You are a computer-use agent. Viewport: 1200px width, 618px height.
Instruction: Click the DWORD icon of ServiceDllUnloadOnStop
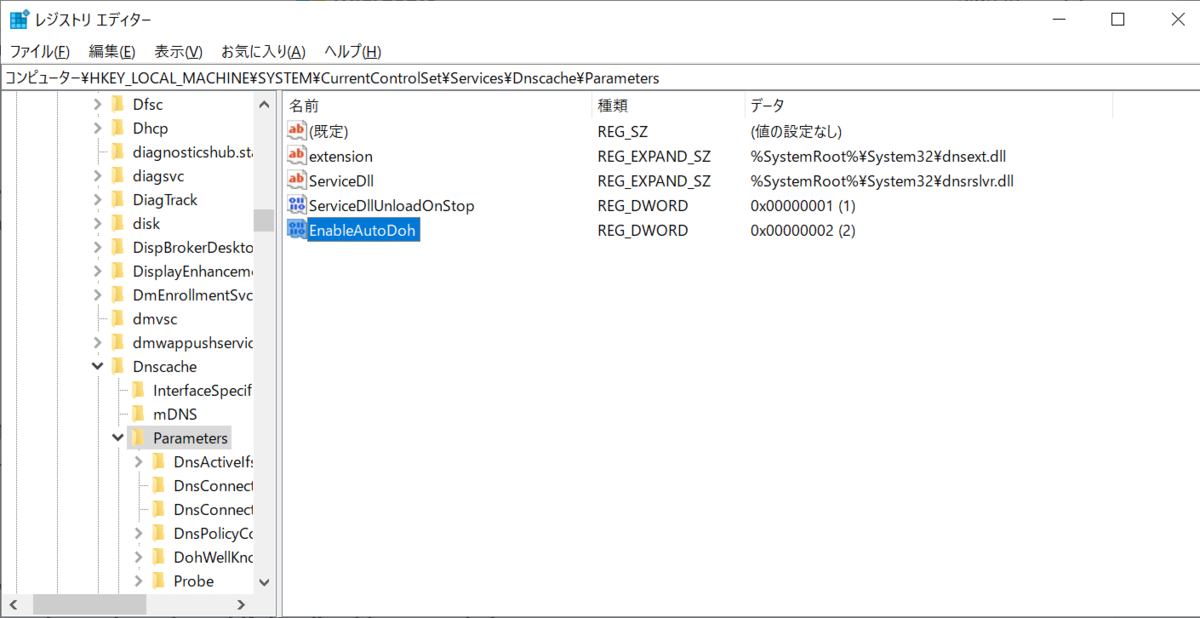tap(297, 206)
